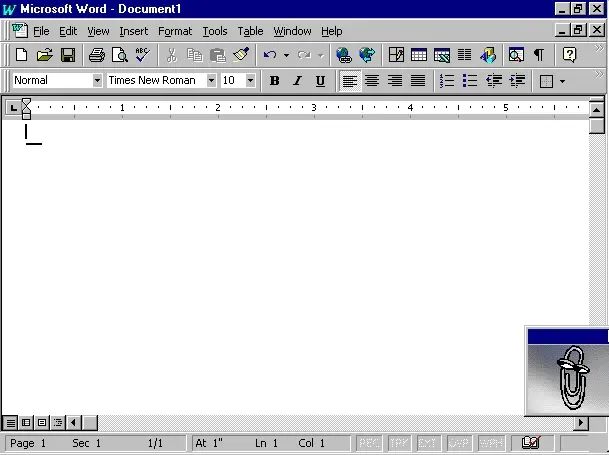609x455 pixels.
Task: Click the Outside Border button
Action: tap(546, 81)
